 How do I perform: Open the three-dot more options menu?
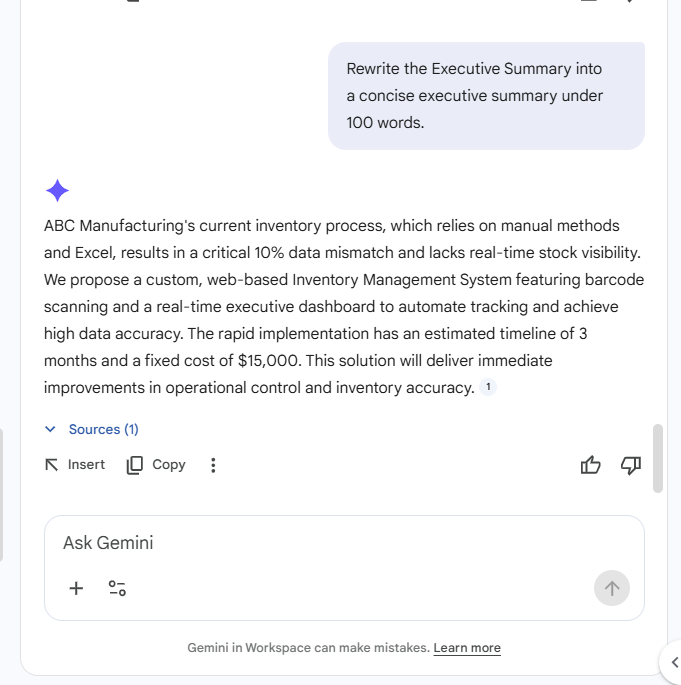[213, 465]
